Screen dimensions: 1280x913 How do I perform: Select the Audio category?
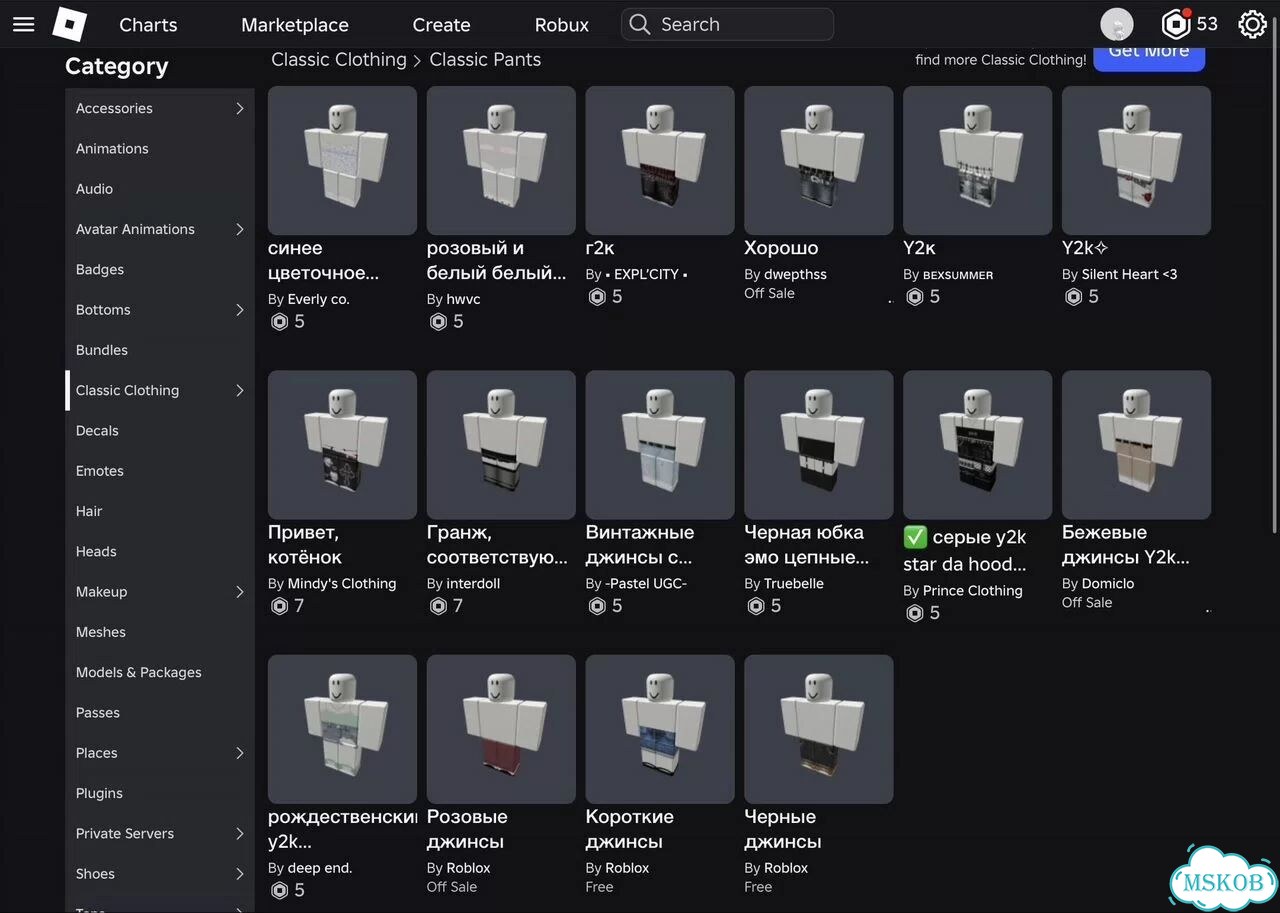94,189
